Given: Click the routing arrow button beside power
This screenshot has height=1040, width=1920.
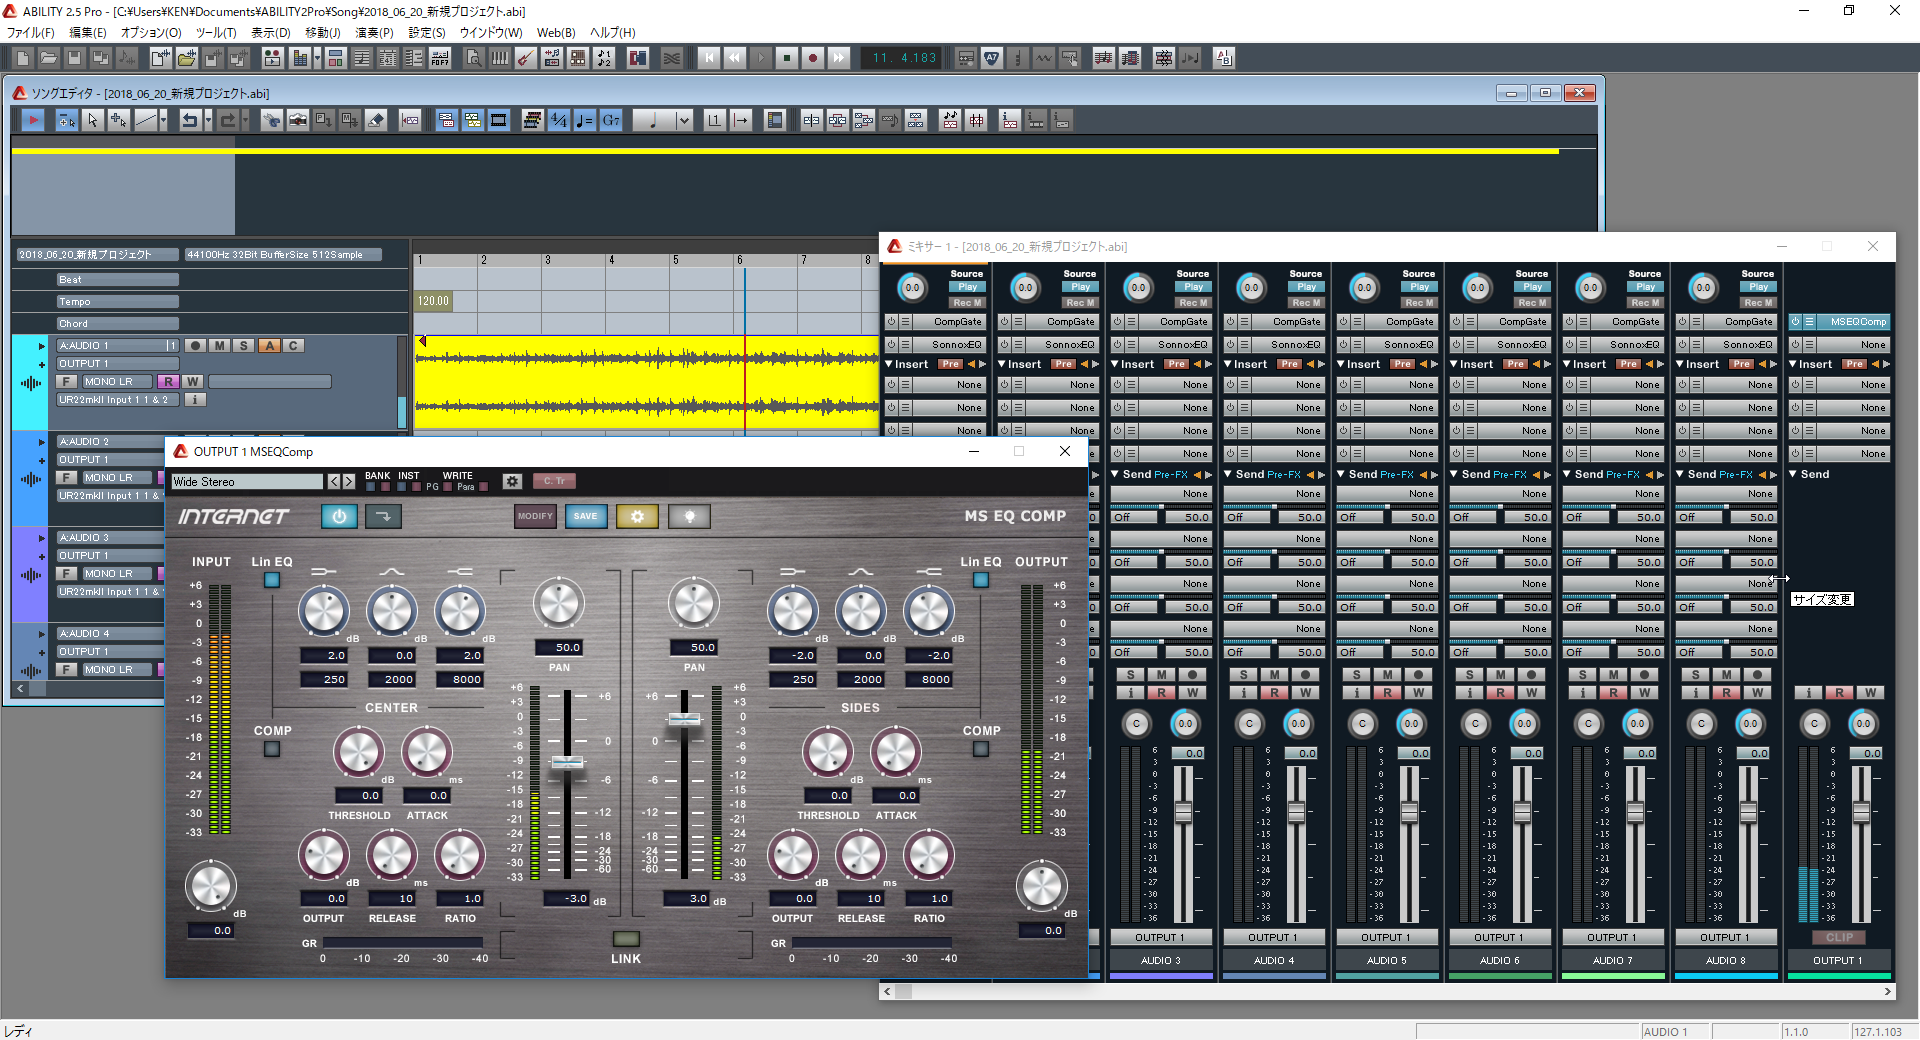Looking at the screenshot, I should (383, 516).
